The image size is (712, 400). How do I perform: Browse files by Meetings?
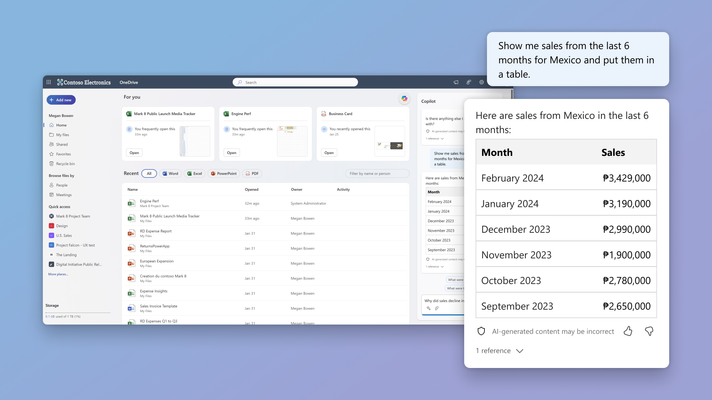(x=60, y=195)
